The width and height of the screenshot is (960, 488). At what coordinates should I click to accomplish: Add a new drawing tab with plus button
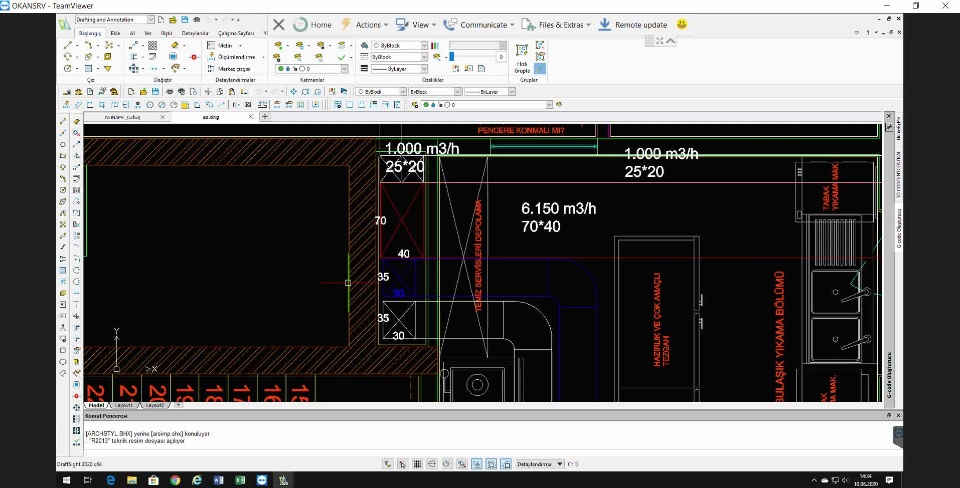pyautogui.click(x=265, y=116)
